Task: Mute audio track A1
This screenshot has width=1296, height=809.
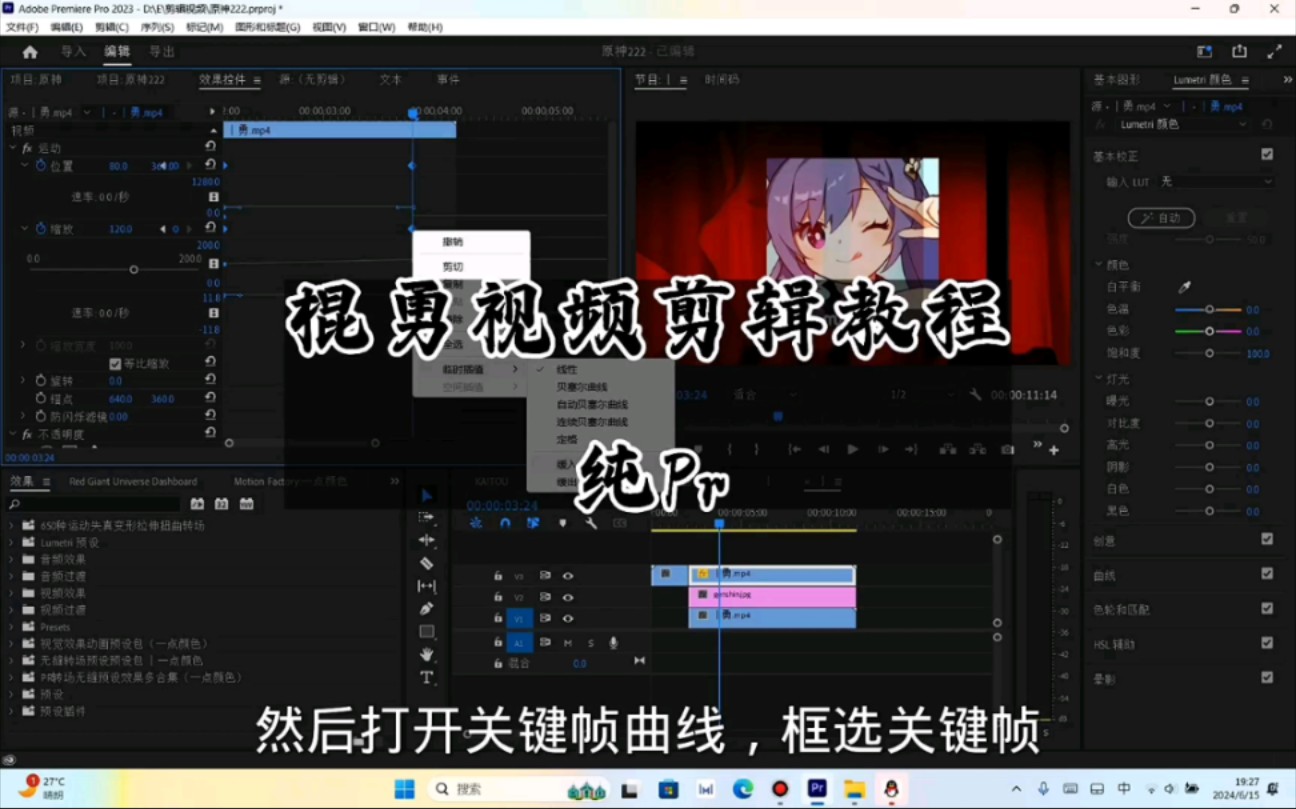Action: coord(568,642)
